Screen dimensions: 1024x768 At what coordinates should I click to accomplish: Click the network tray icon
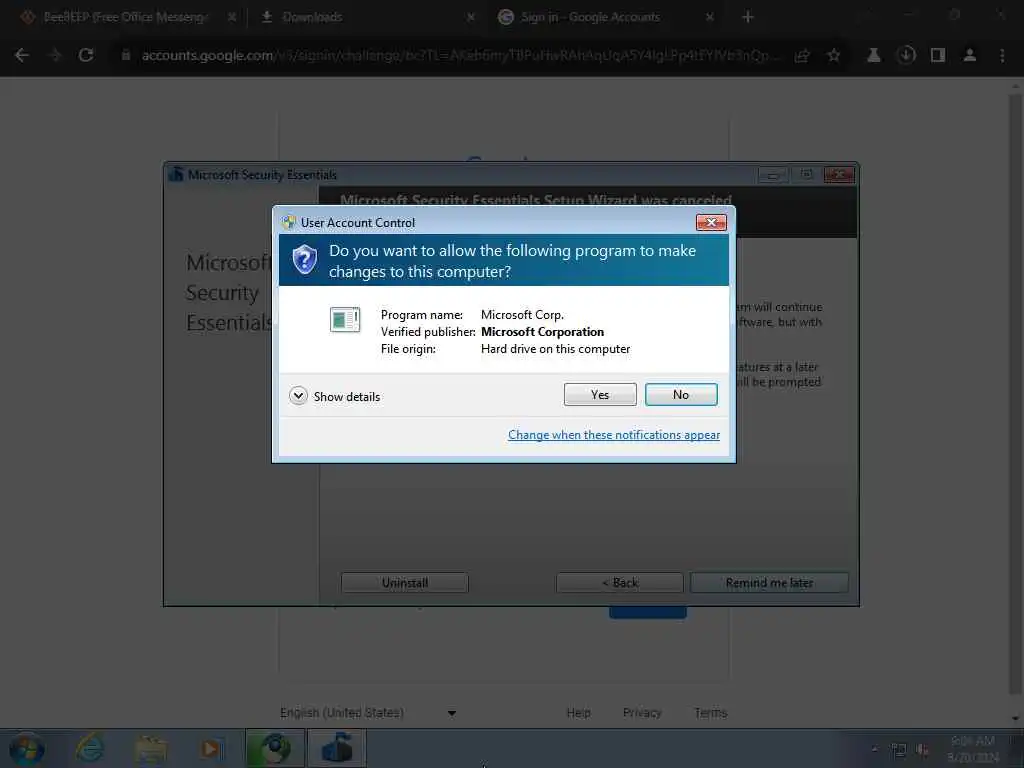[x=899, y=750]
